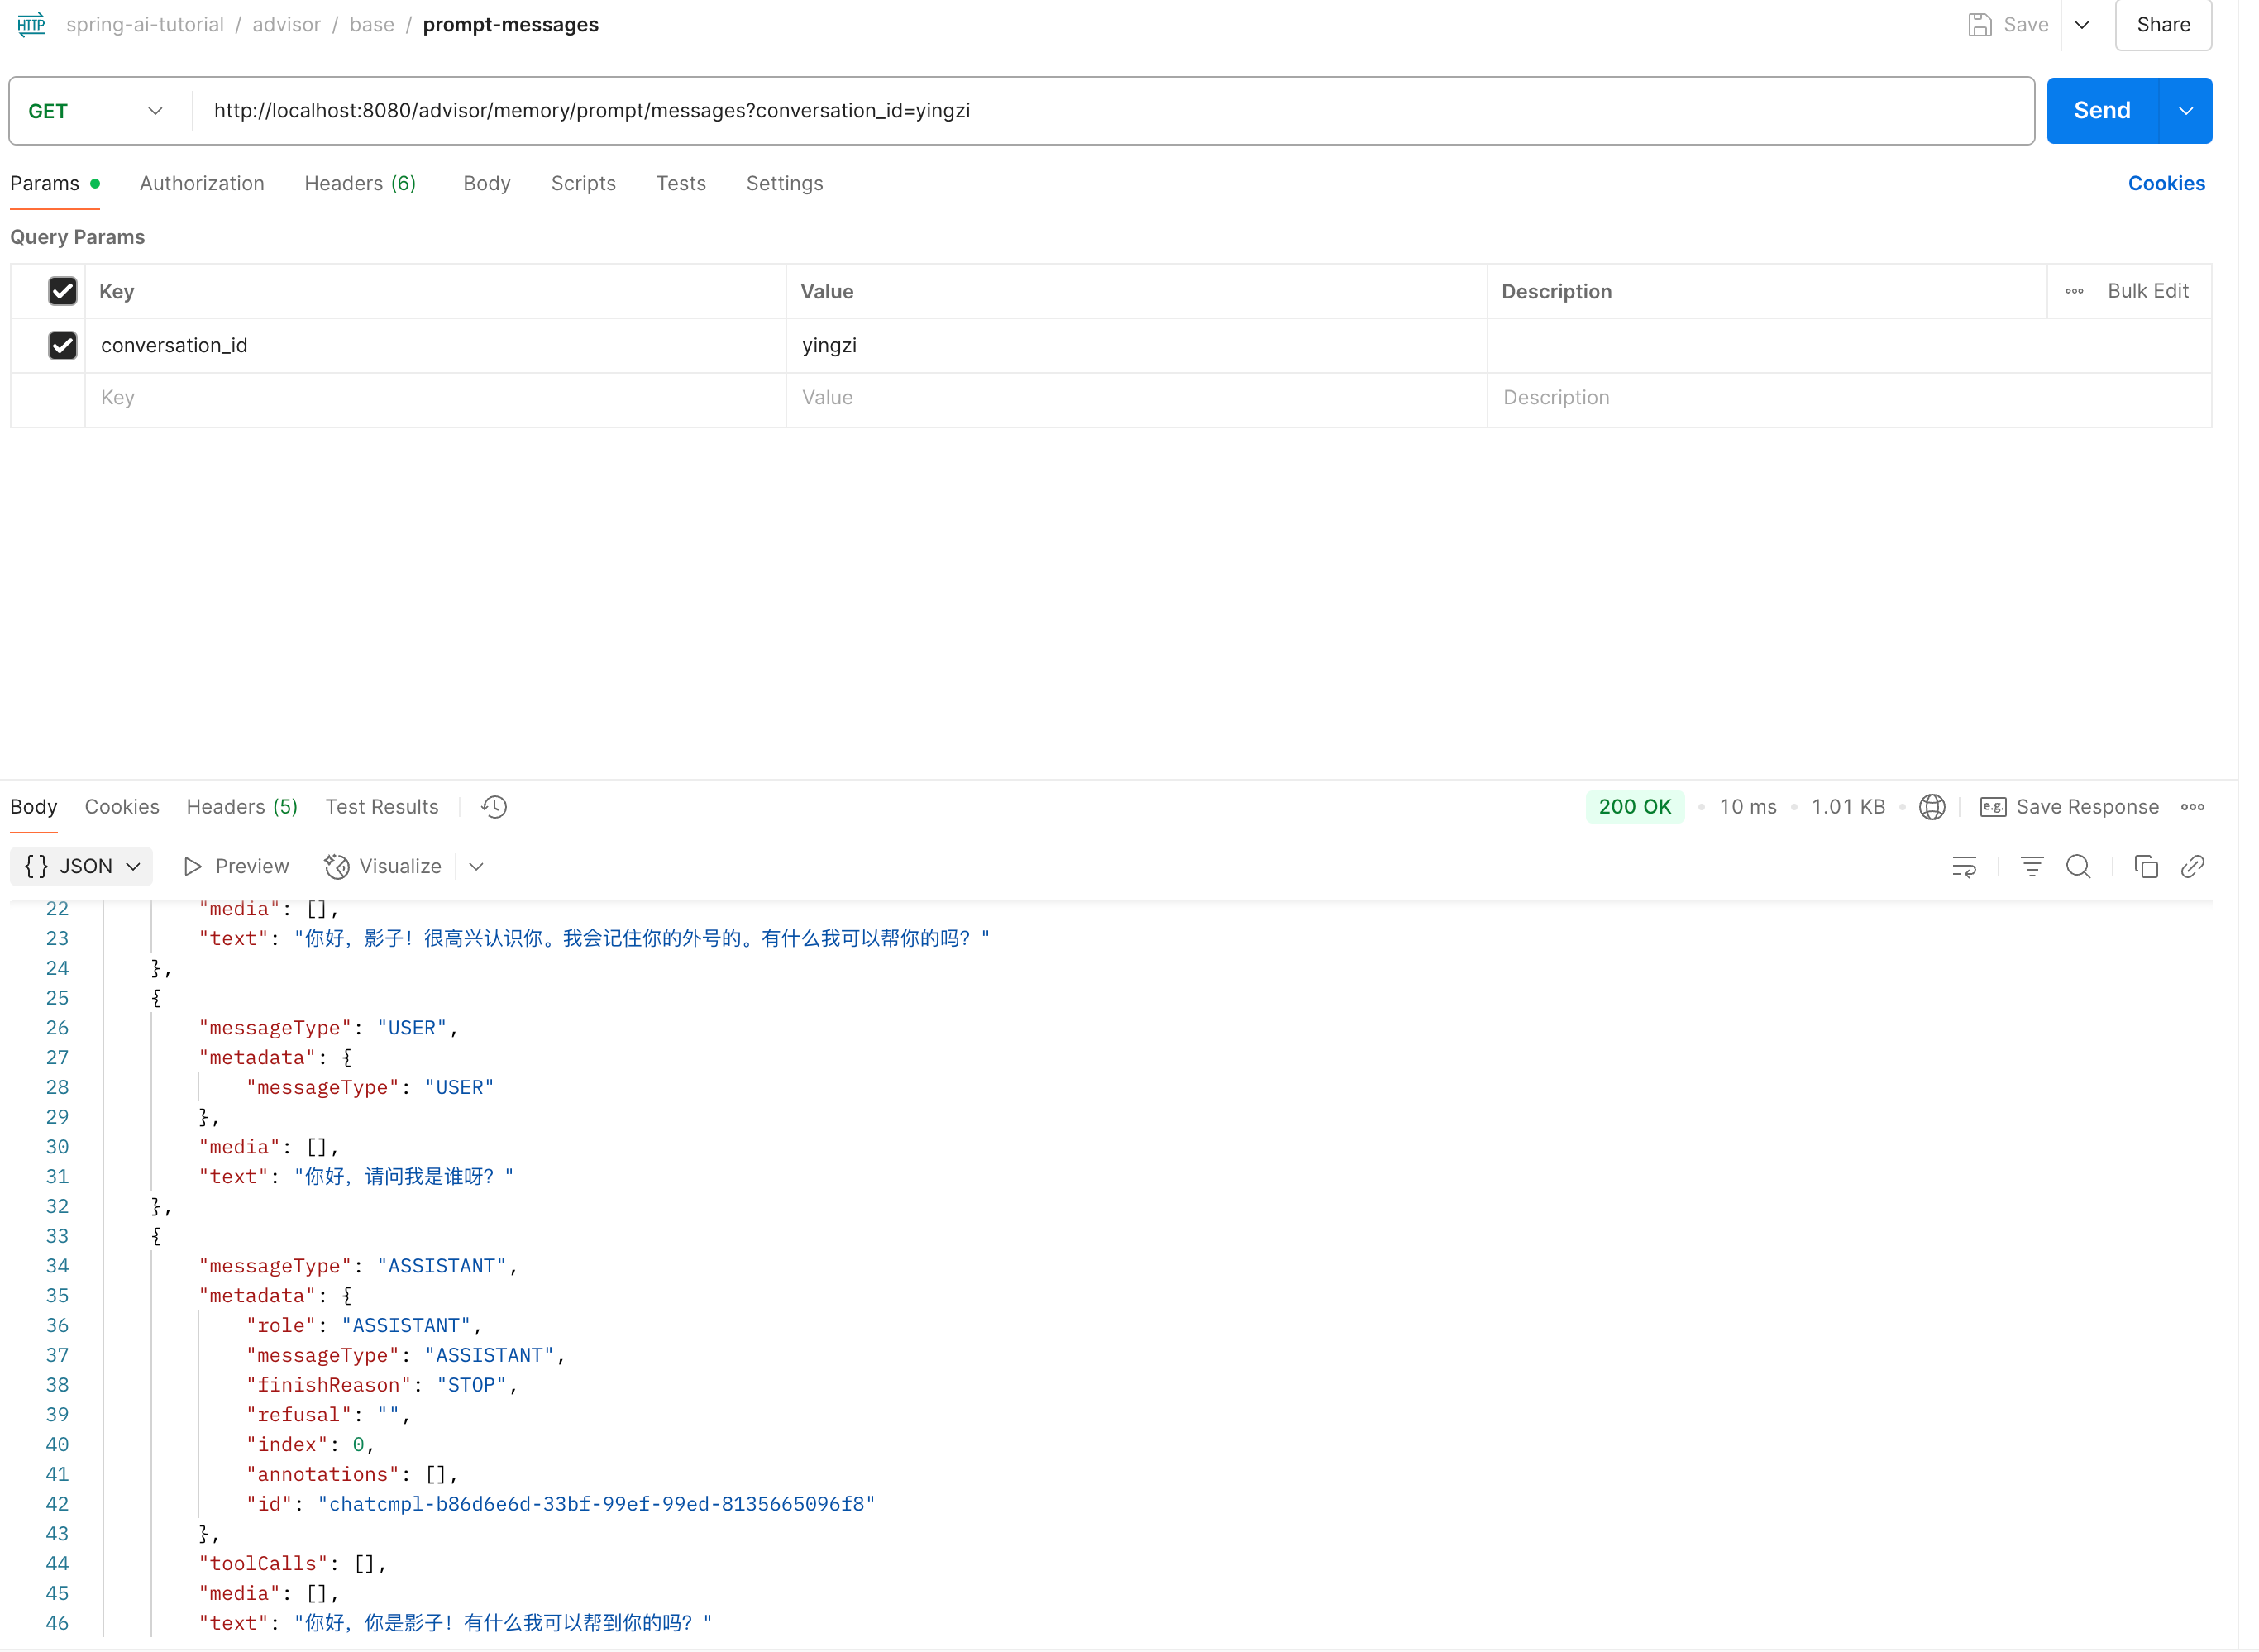Open response more options ellipsis
The image size is (2259, 1652).
[2192, 807]
